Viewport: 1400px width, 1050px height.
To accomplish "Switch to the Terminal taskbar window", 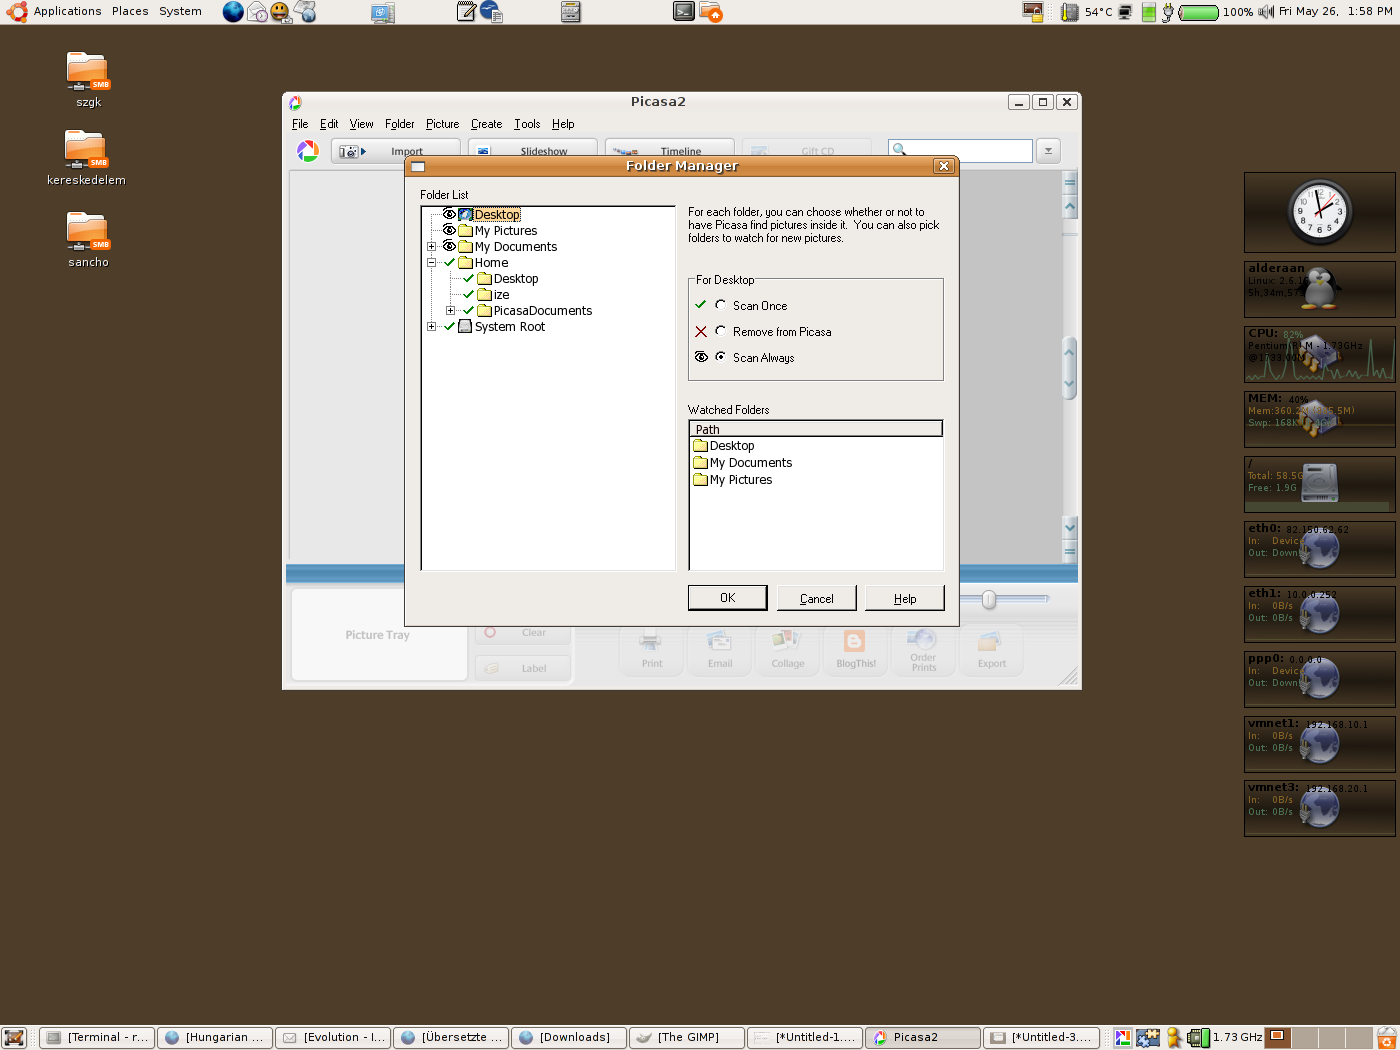I will (x=97, y=1038).
